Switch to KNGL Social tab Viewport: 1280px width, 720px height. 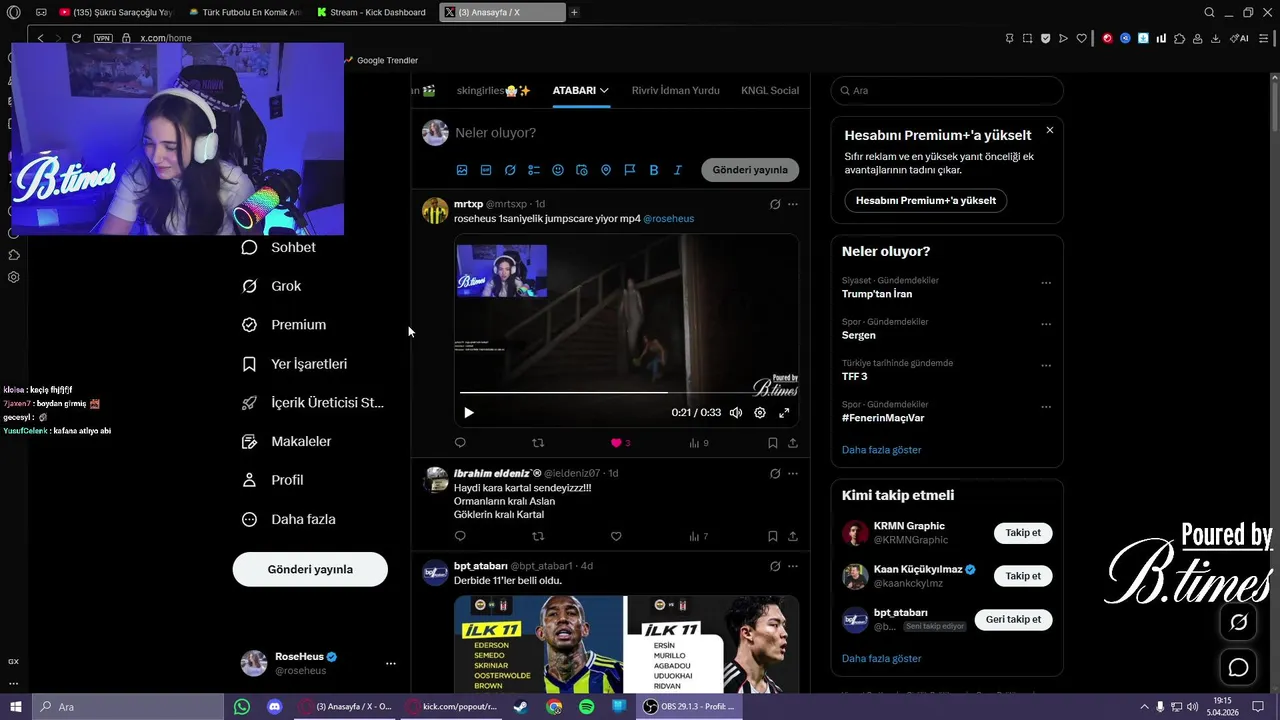click(x=770, y=90)
